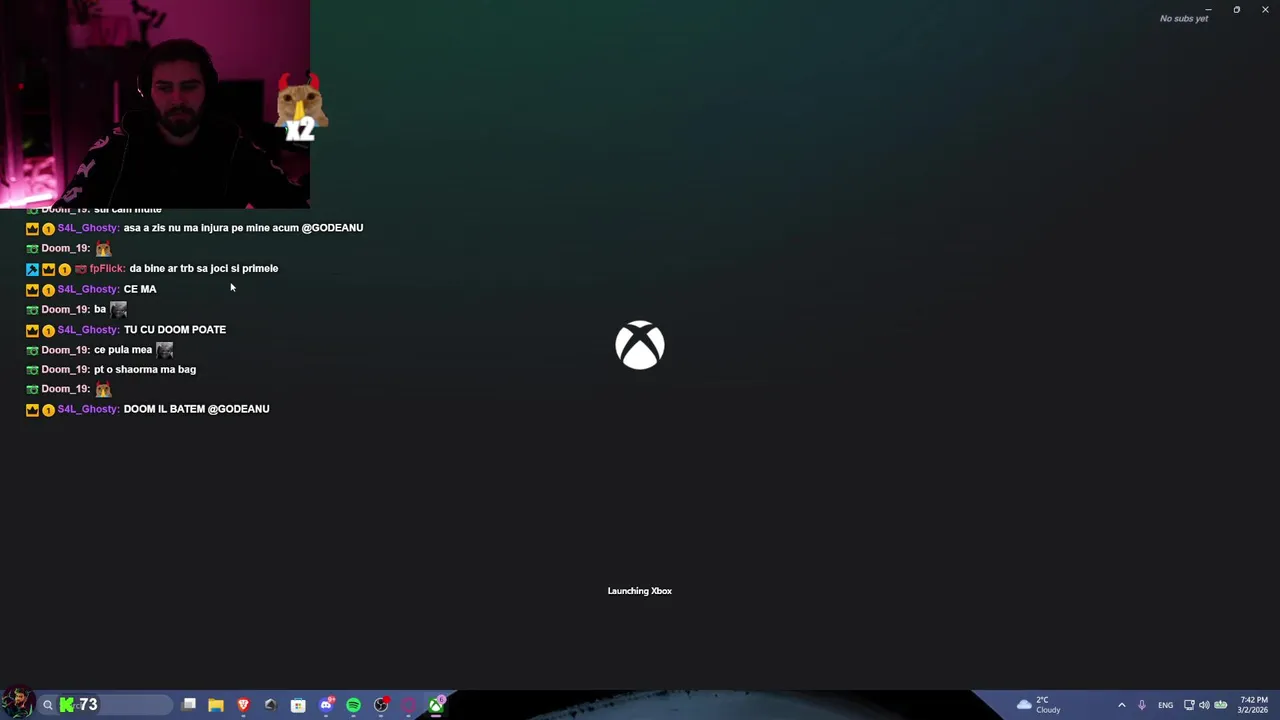Open File Explorer from the taskbar
Screen dimensions: 1280x720
point(216,705)
